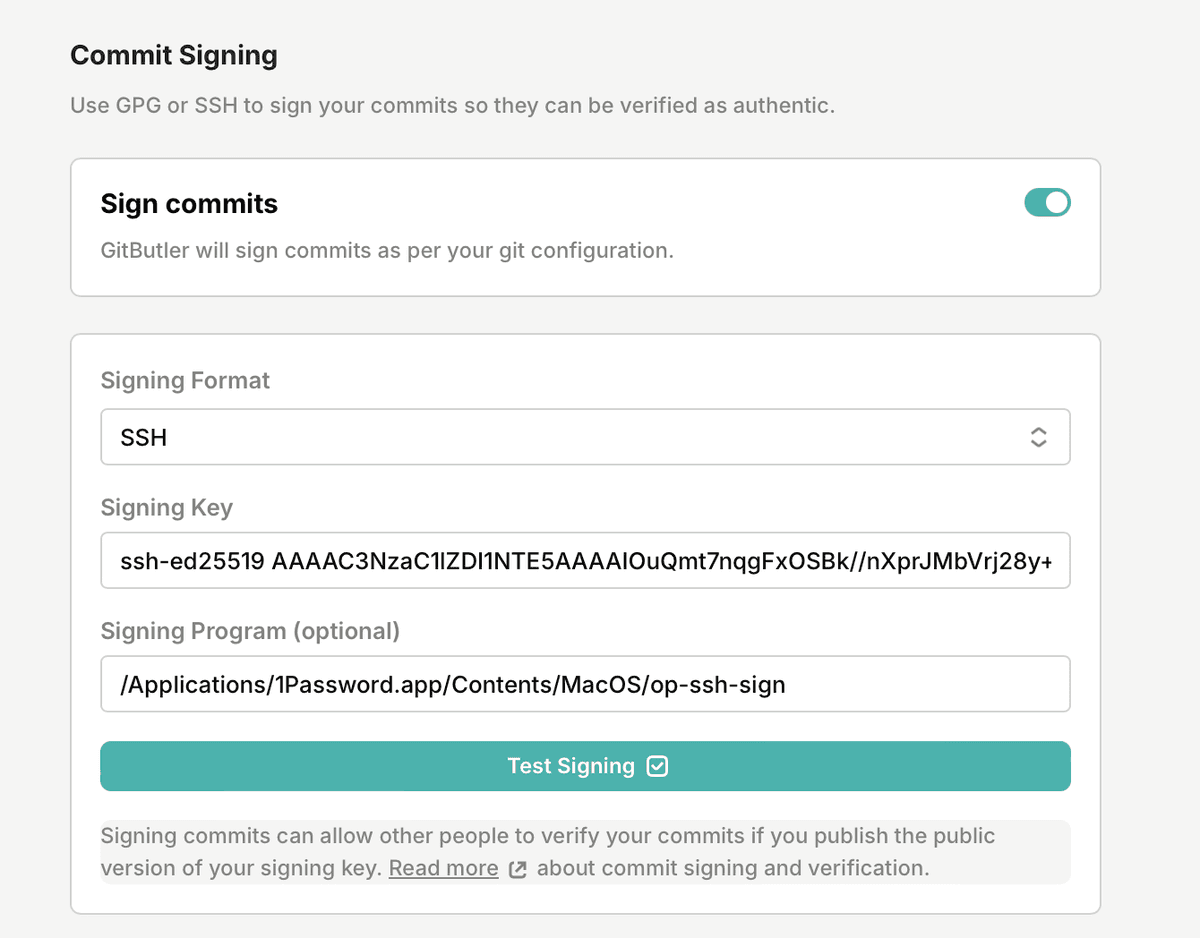This screenshot has width=1200, height=938.
Task: Click the Signing Key label
Action: click(x=166, y=508)
